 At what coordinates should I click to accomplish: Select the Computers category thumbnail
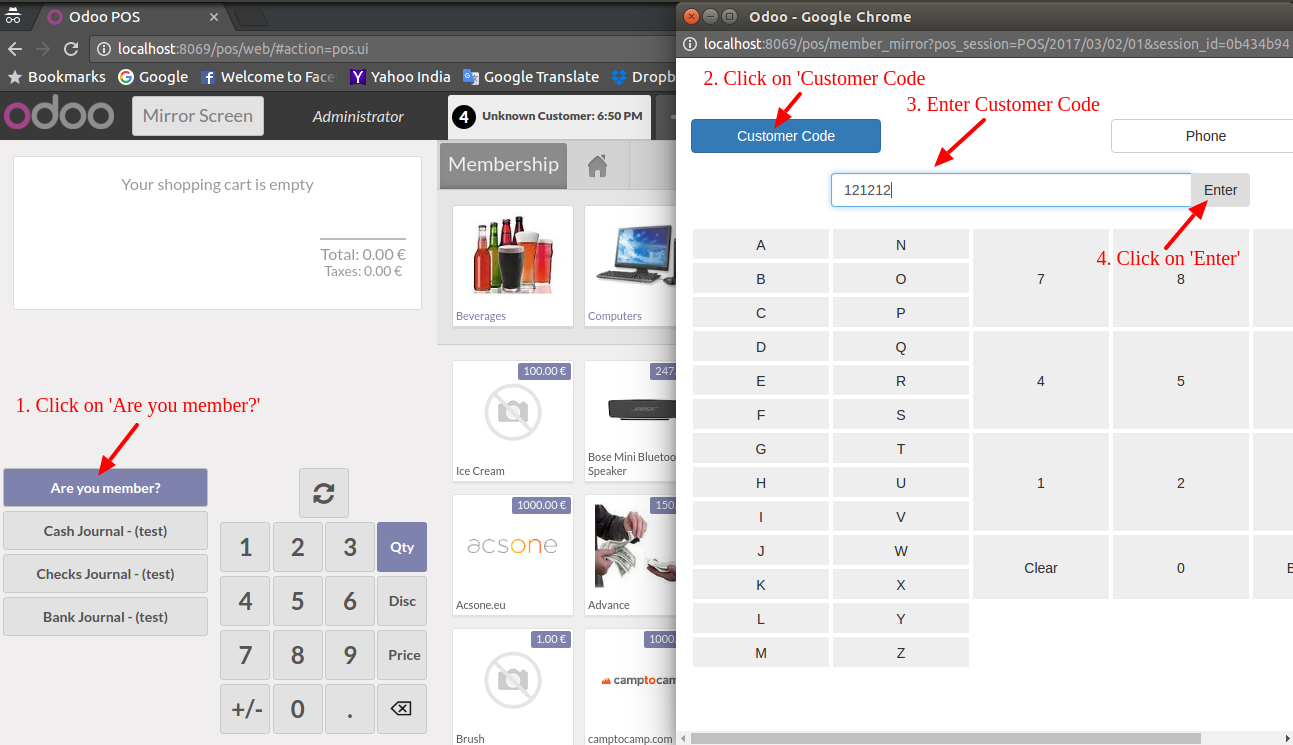(630, 266)
